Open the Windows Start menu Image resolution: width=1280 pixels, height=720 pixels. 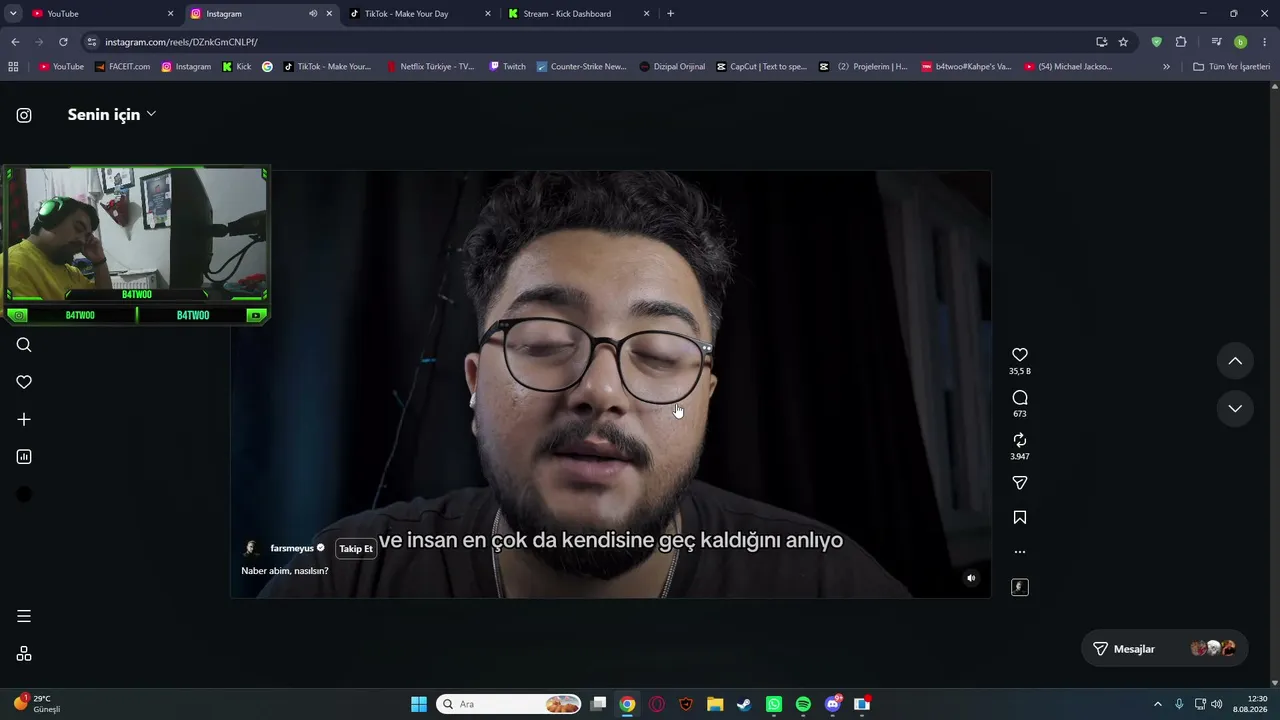(419, 704)
